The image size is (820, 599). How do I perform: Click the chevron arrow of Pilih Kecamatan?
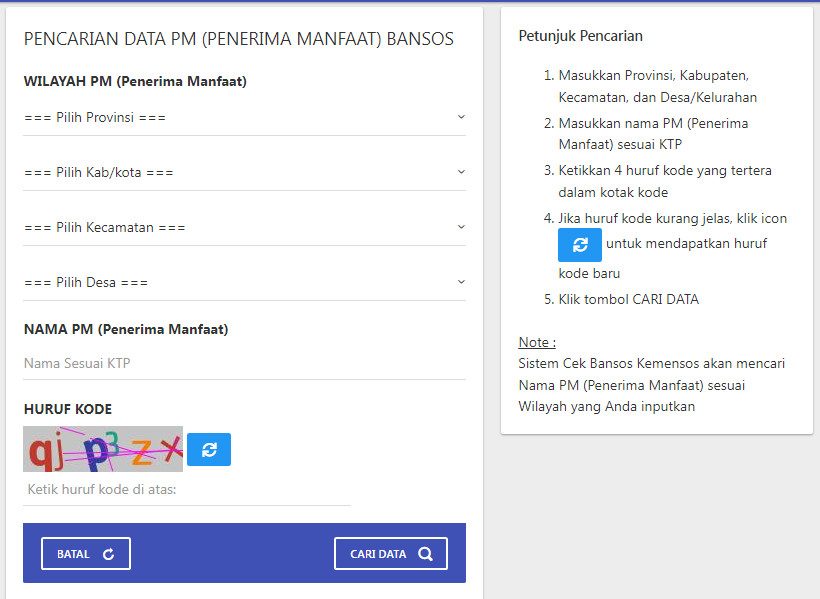461,227
